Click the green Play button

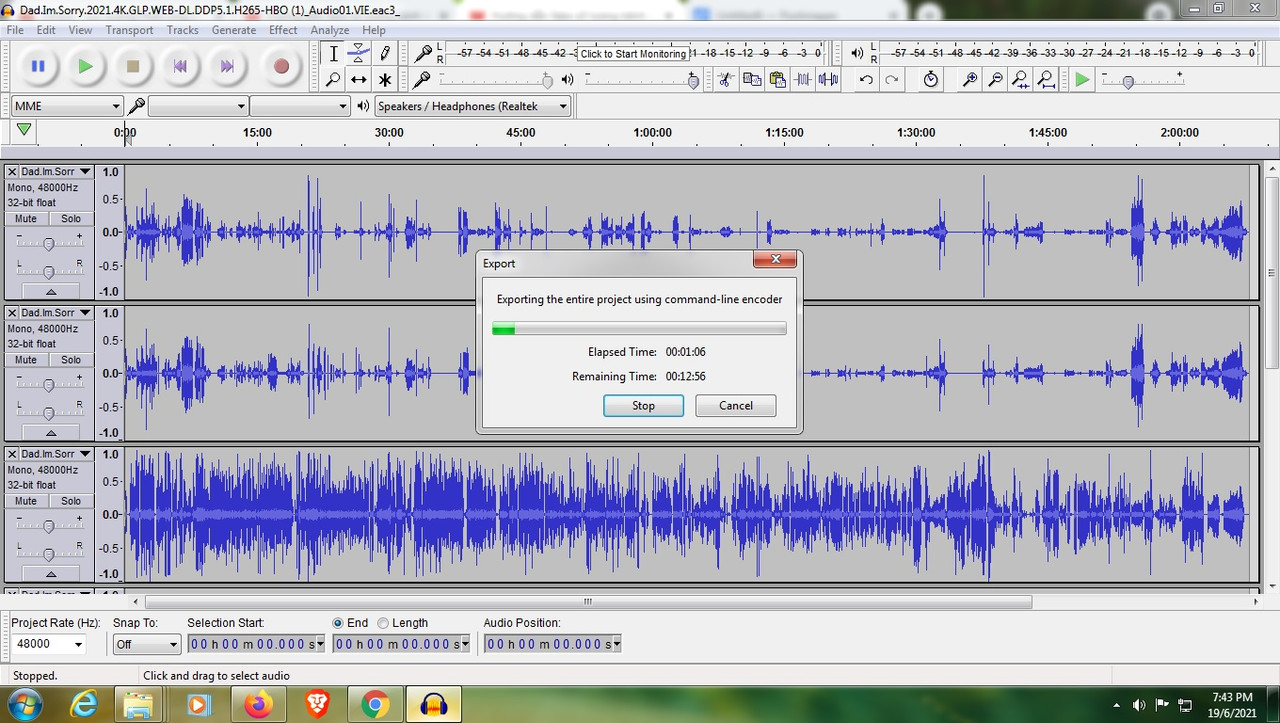pyautogui.click(x=85, y=66)
